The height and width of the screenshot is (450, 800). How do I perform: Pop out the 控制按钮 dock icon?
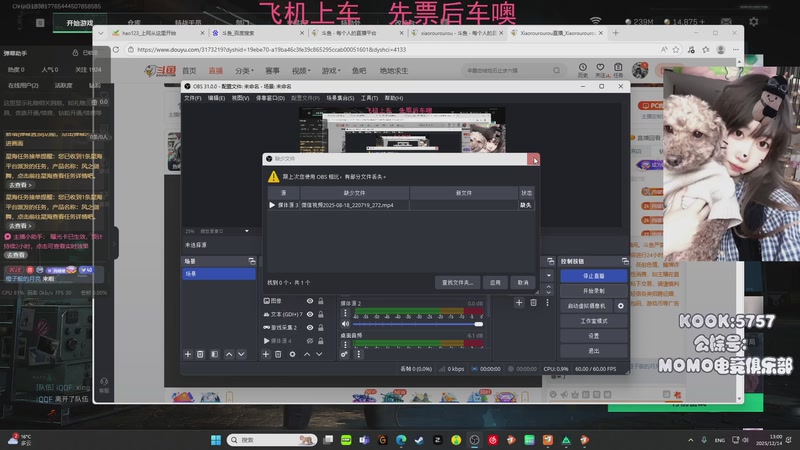pyautogui.click(x=625, y=261)
